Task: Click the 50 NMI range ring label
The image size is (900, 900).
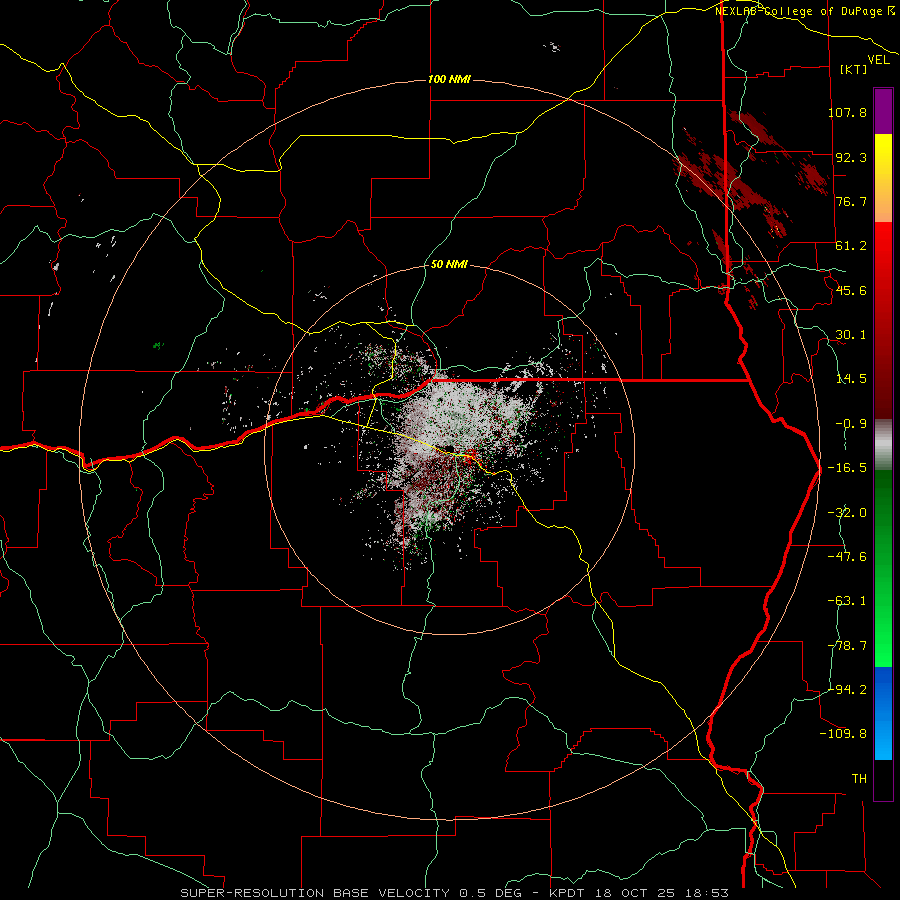Action: coord(449,265)
